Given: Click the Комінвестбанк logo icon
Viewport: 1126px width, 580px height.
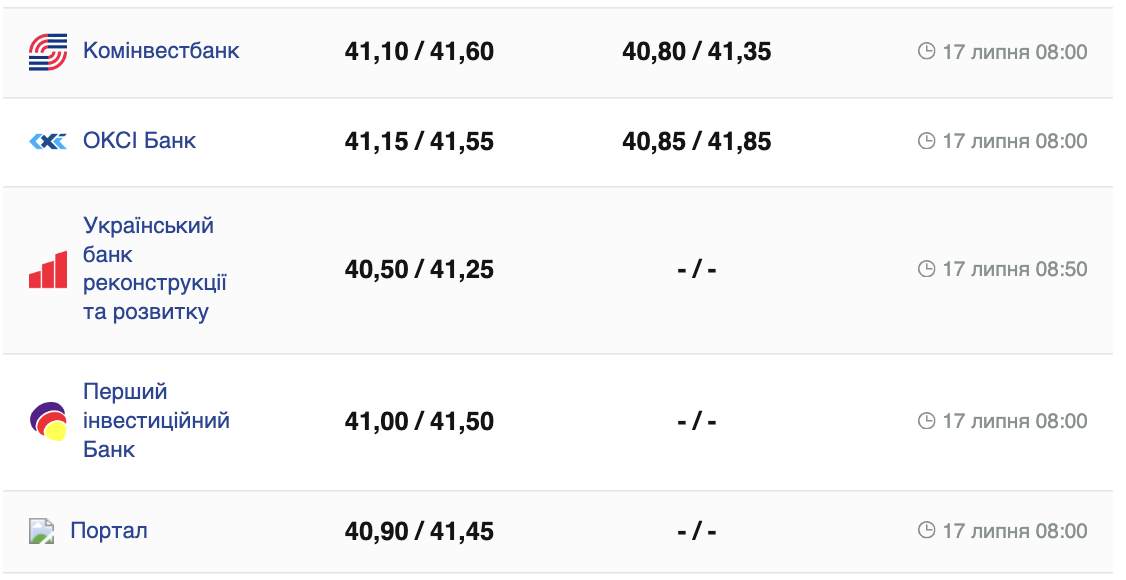Looking at the screenshot, I should click(48, 51).
